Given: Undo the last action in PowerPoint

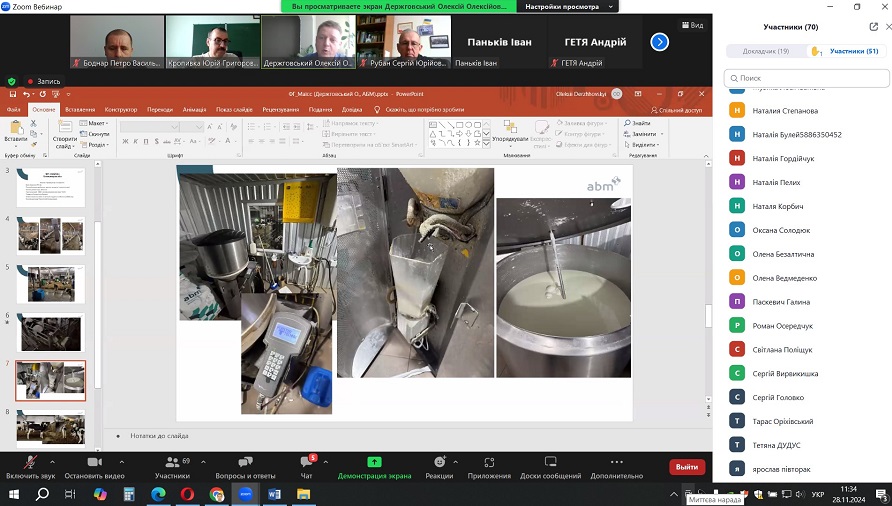Looking at the screenshot, I should click(x=26, y=94).
